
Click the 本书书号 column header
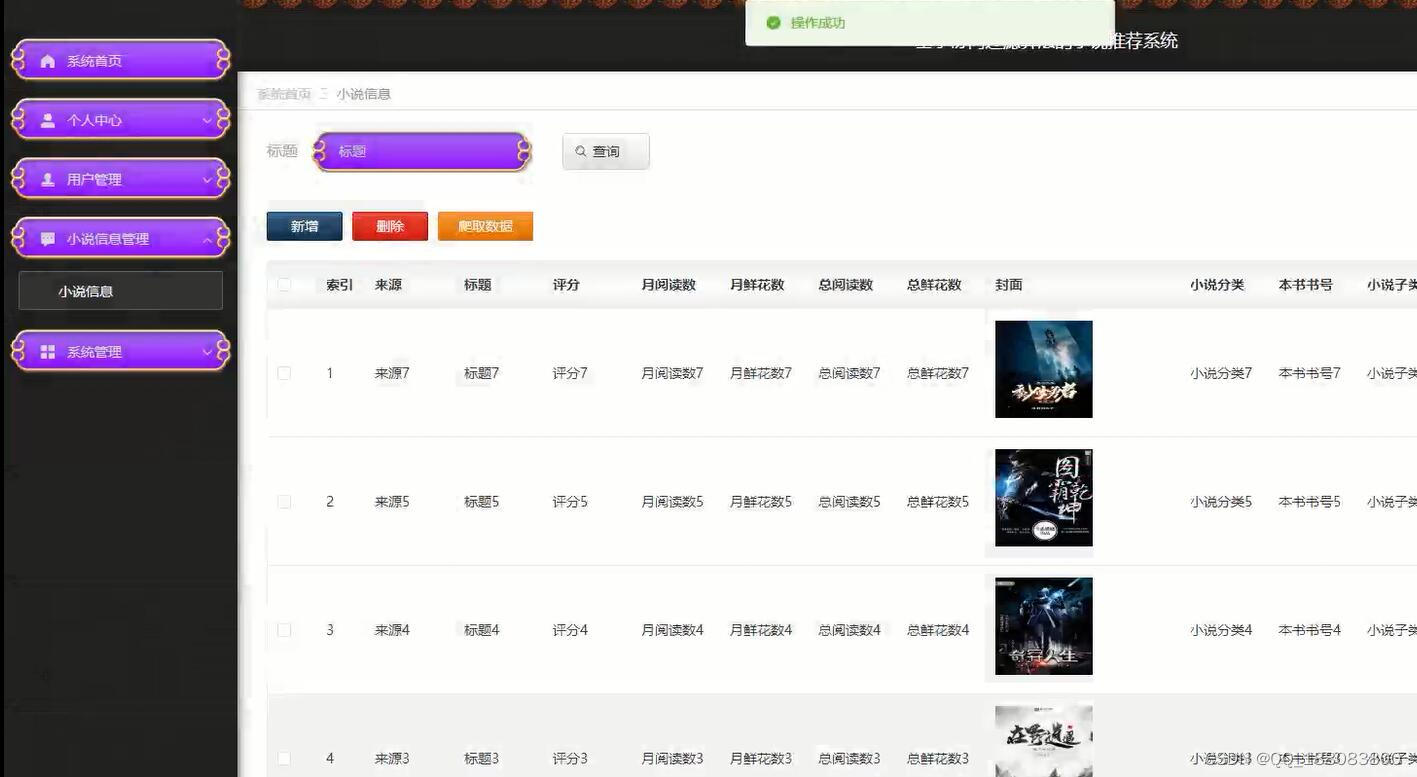tap(1306, 285)
